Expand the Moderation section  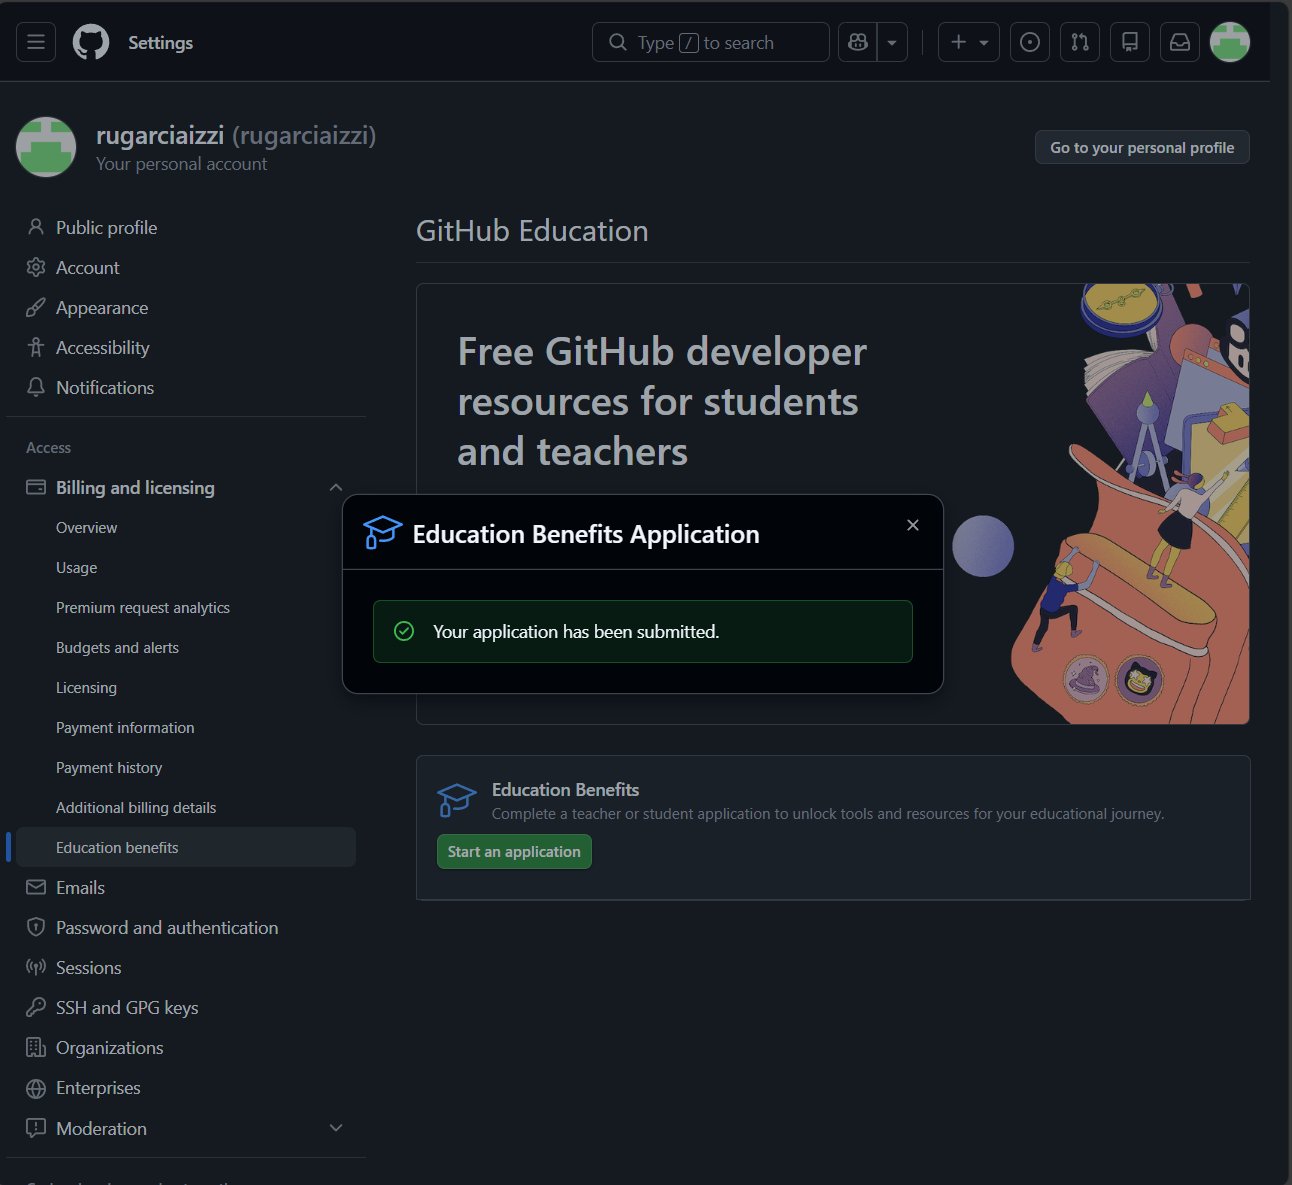coord(336,1127)
